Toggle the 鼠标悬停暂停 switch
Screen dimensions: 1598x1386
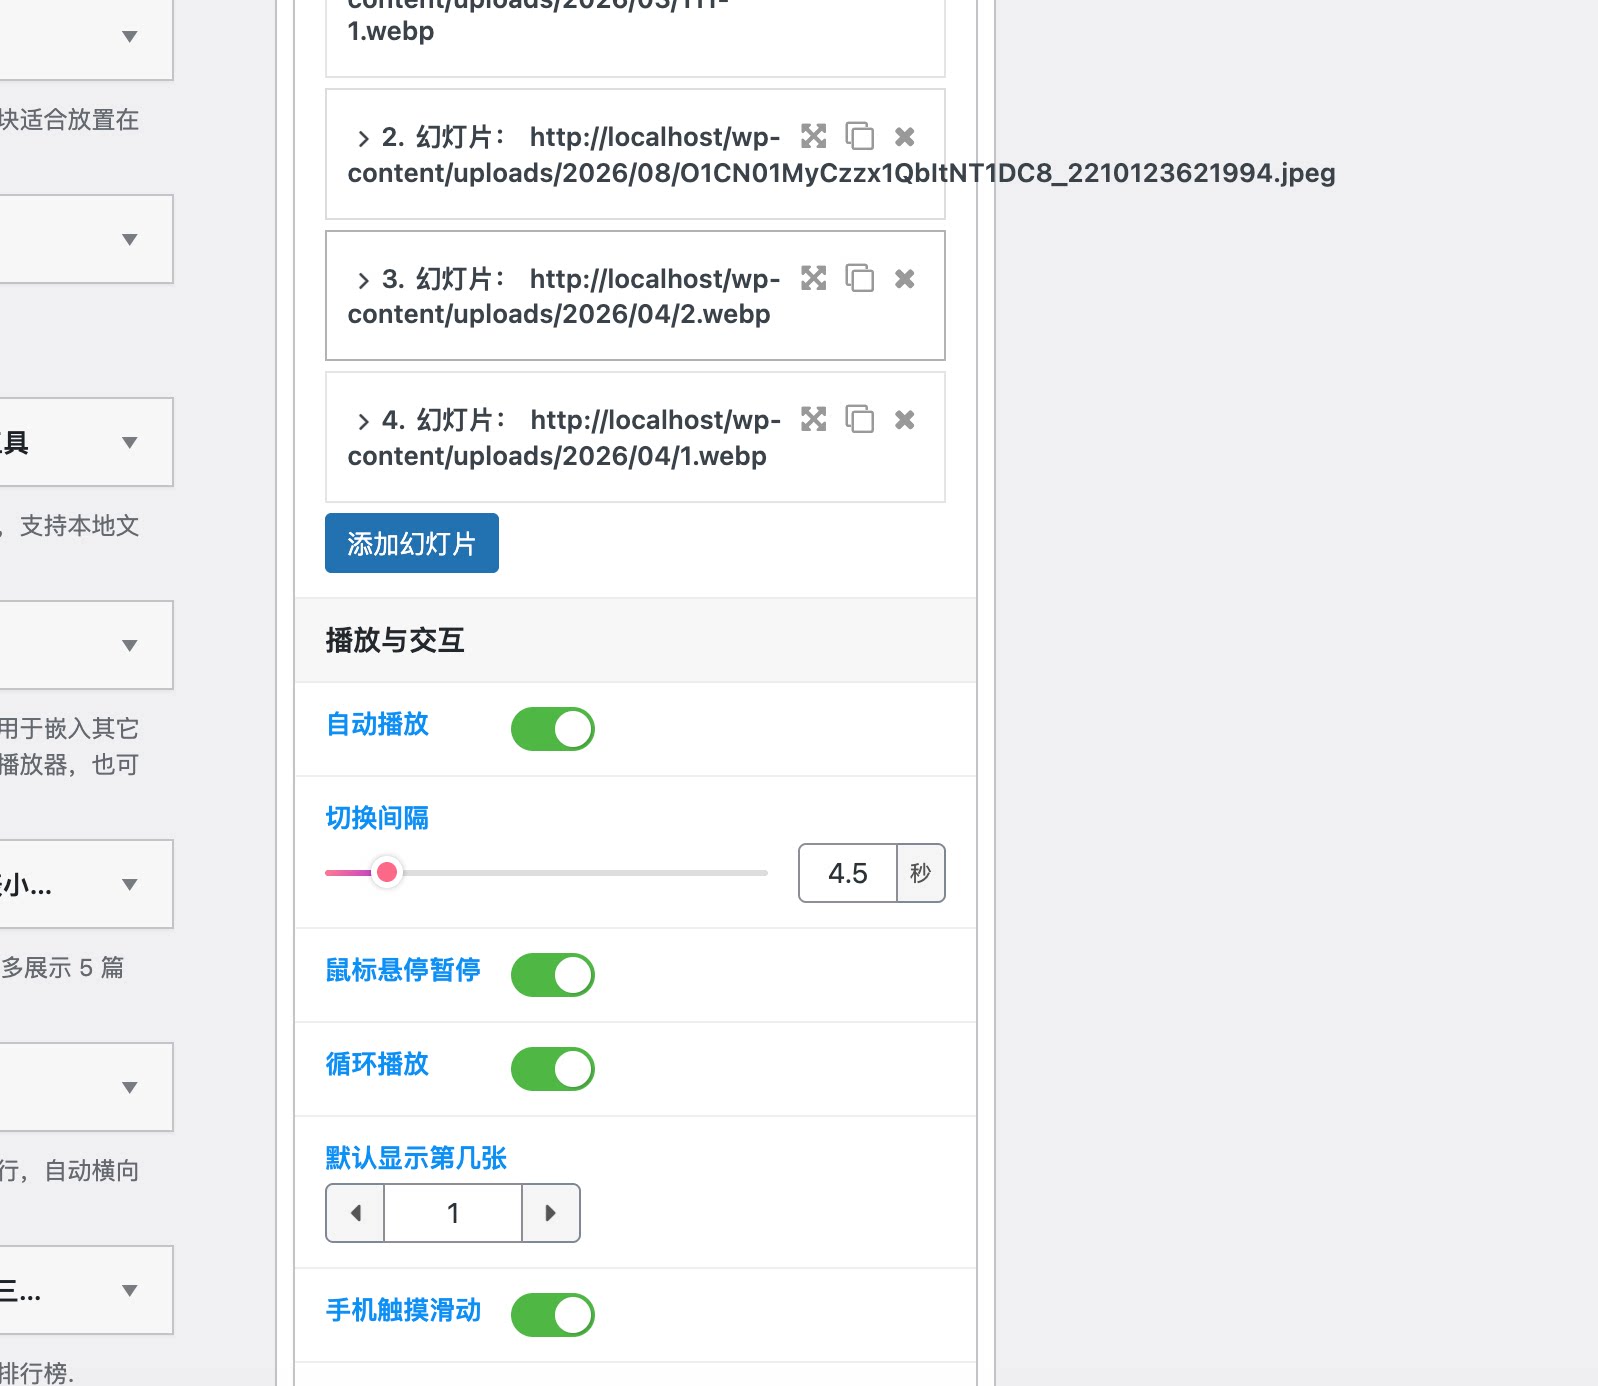tap(553, 975)
